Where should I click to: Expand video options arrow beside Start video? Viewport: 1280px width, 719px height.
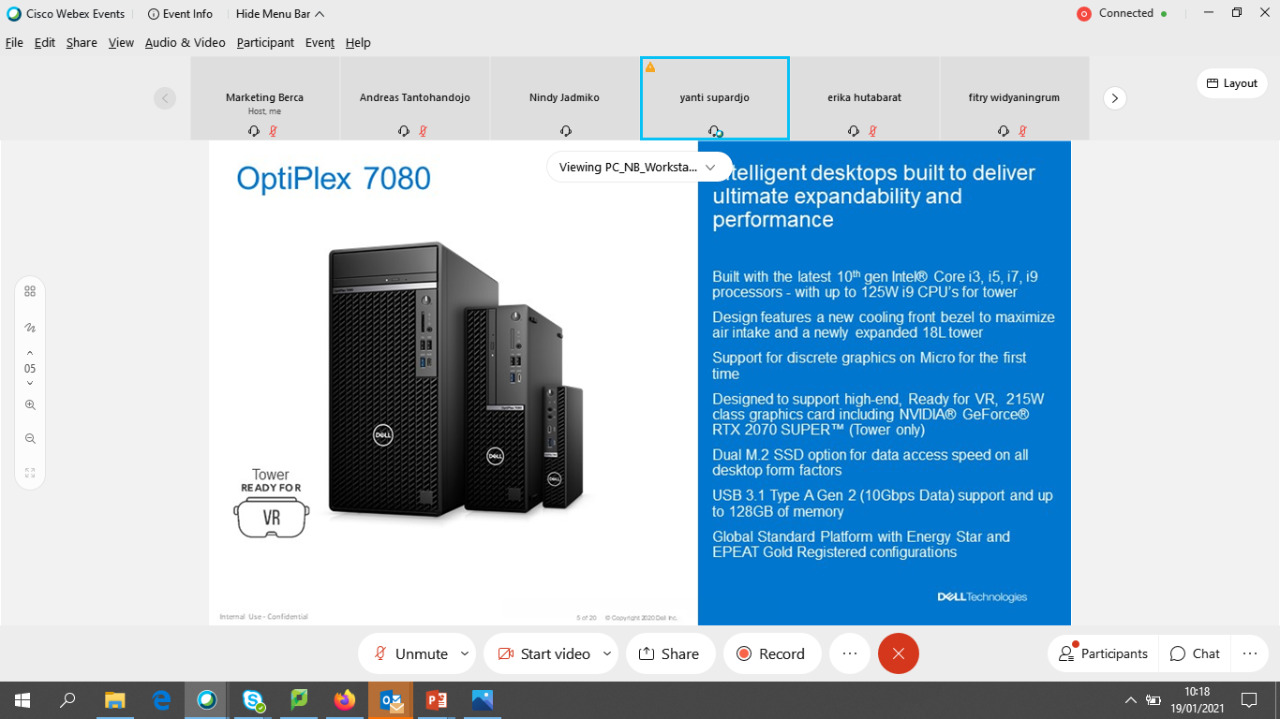[607, 653]
